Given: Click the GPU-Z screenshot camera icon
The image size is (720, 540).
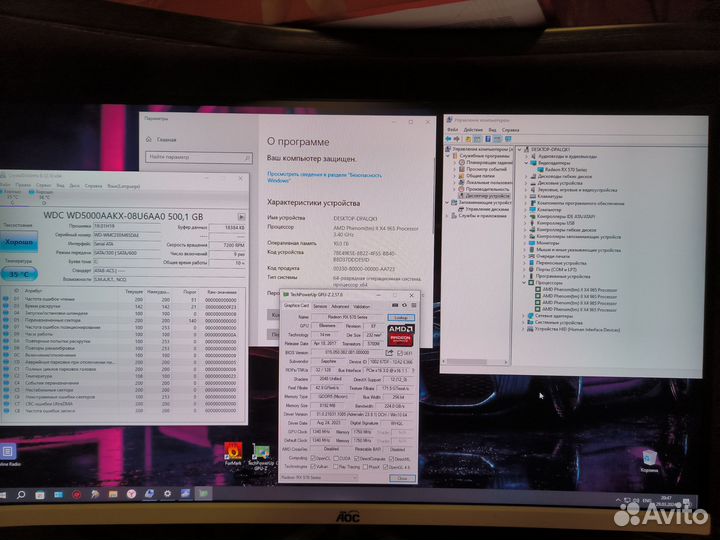Looking at the screenshot, I should coord(395,305).
